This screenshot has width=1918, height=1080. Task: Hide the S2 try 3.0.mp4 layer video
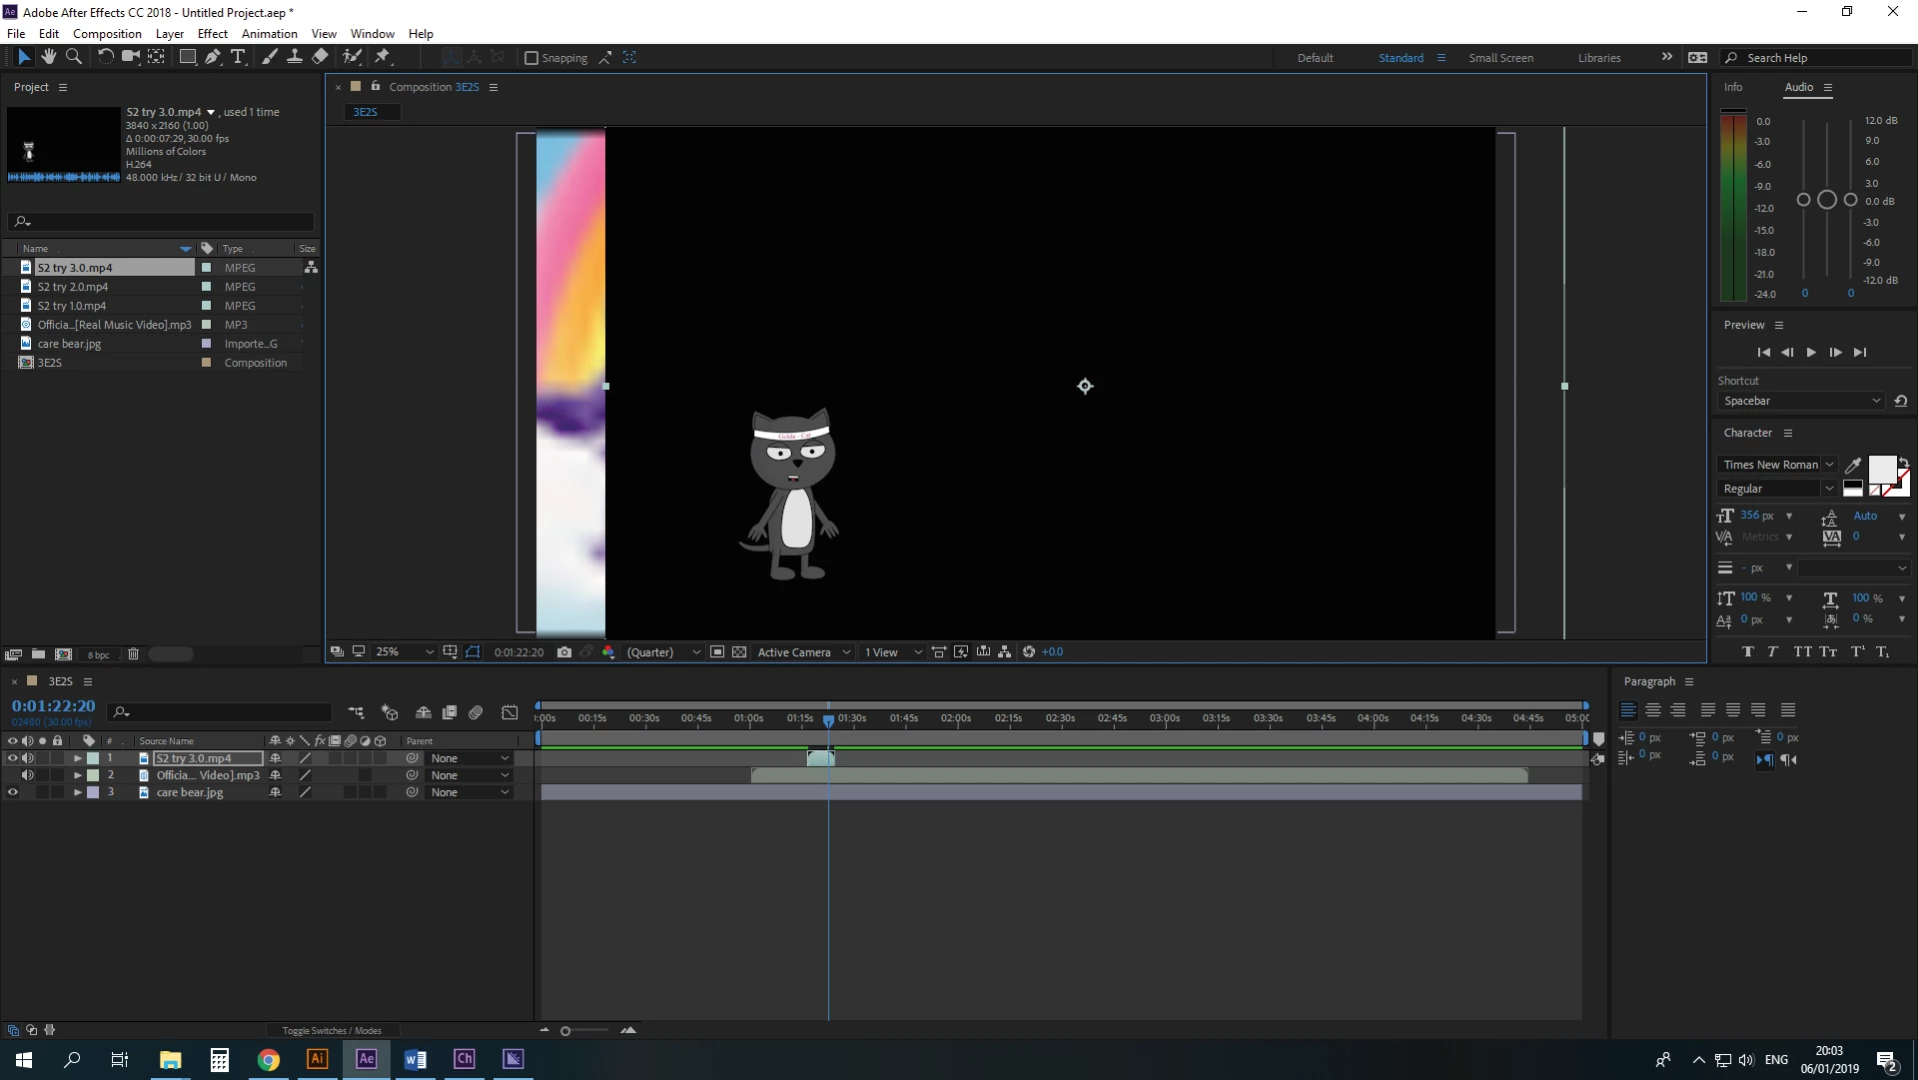(13, 758)
